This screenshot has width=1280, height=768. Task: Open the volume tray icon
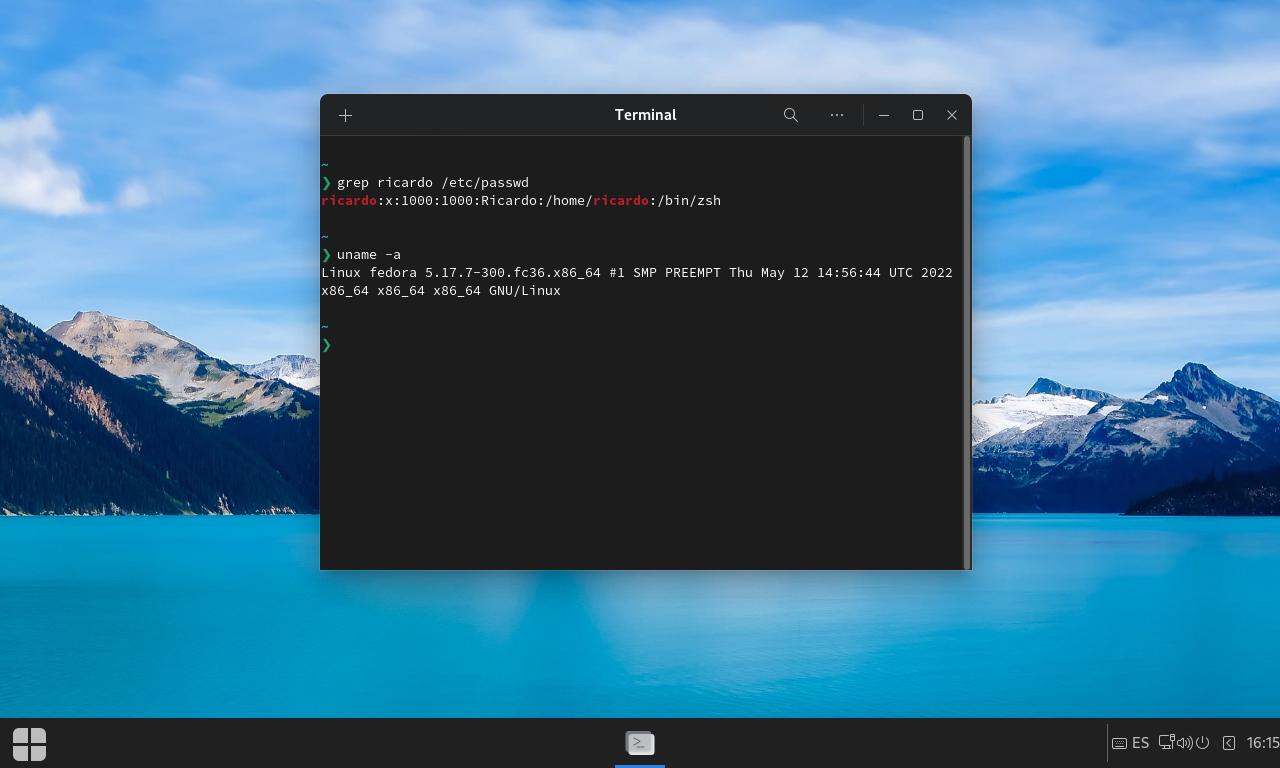click(1184, 743)
